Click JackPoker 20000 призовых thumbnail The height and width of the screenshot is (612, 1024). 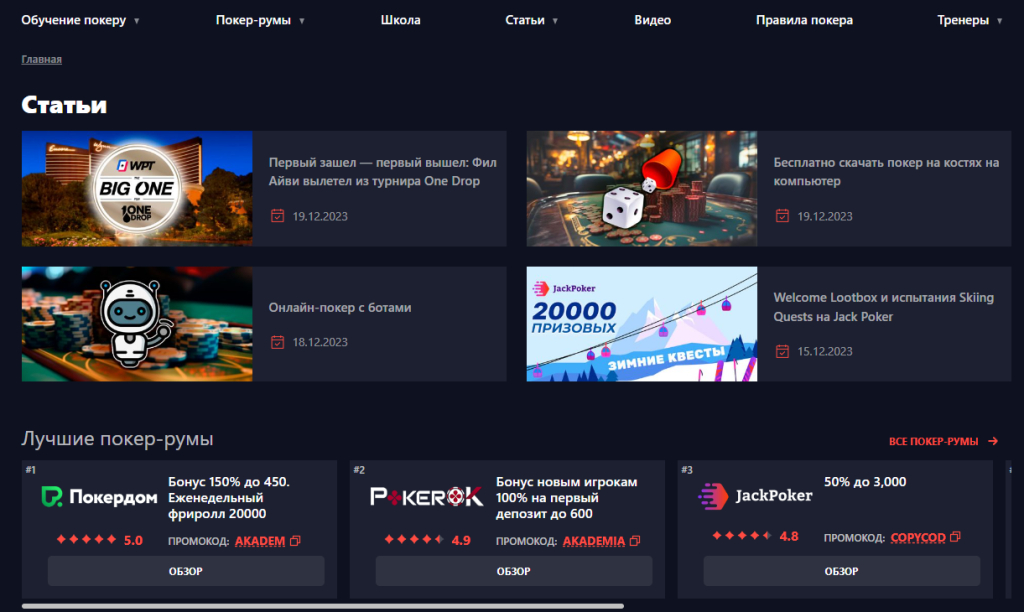(642, 324)
